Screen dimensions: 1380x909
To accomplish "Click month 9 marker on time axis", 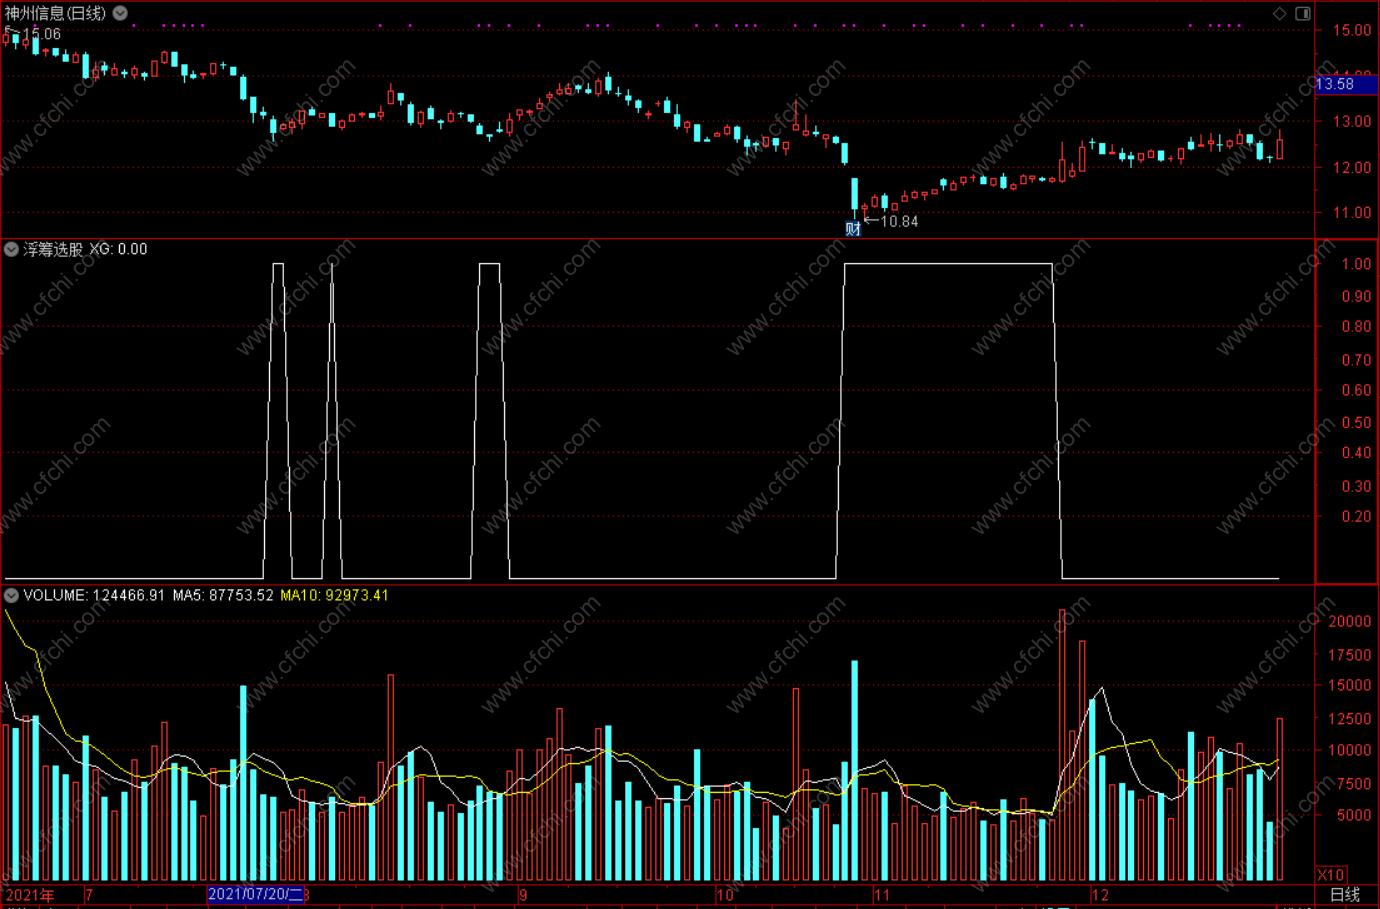I will (x=523, y=895).
